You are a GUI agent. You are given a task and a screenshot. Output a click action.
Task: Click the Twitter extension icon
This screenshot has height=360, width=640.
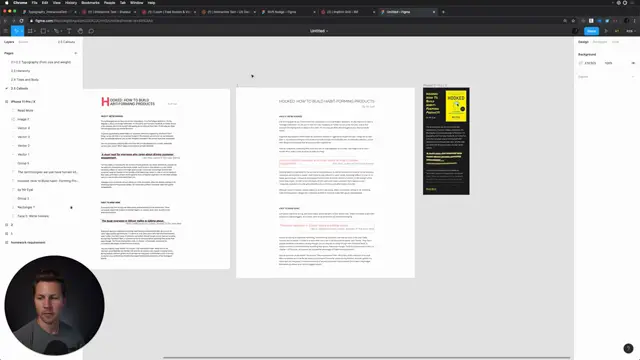[x=607, y=21]
